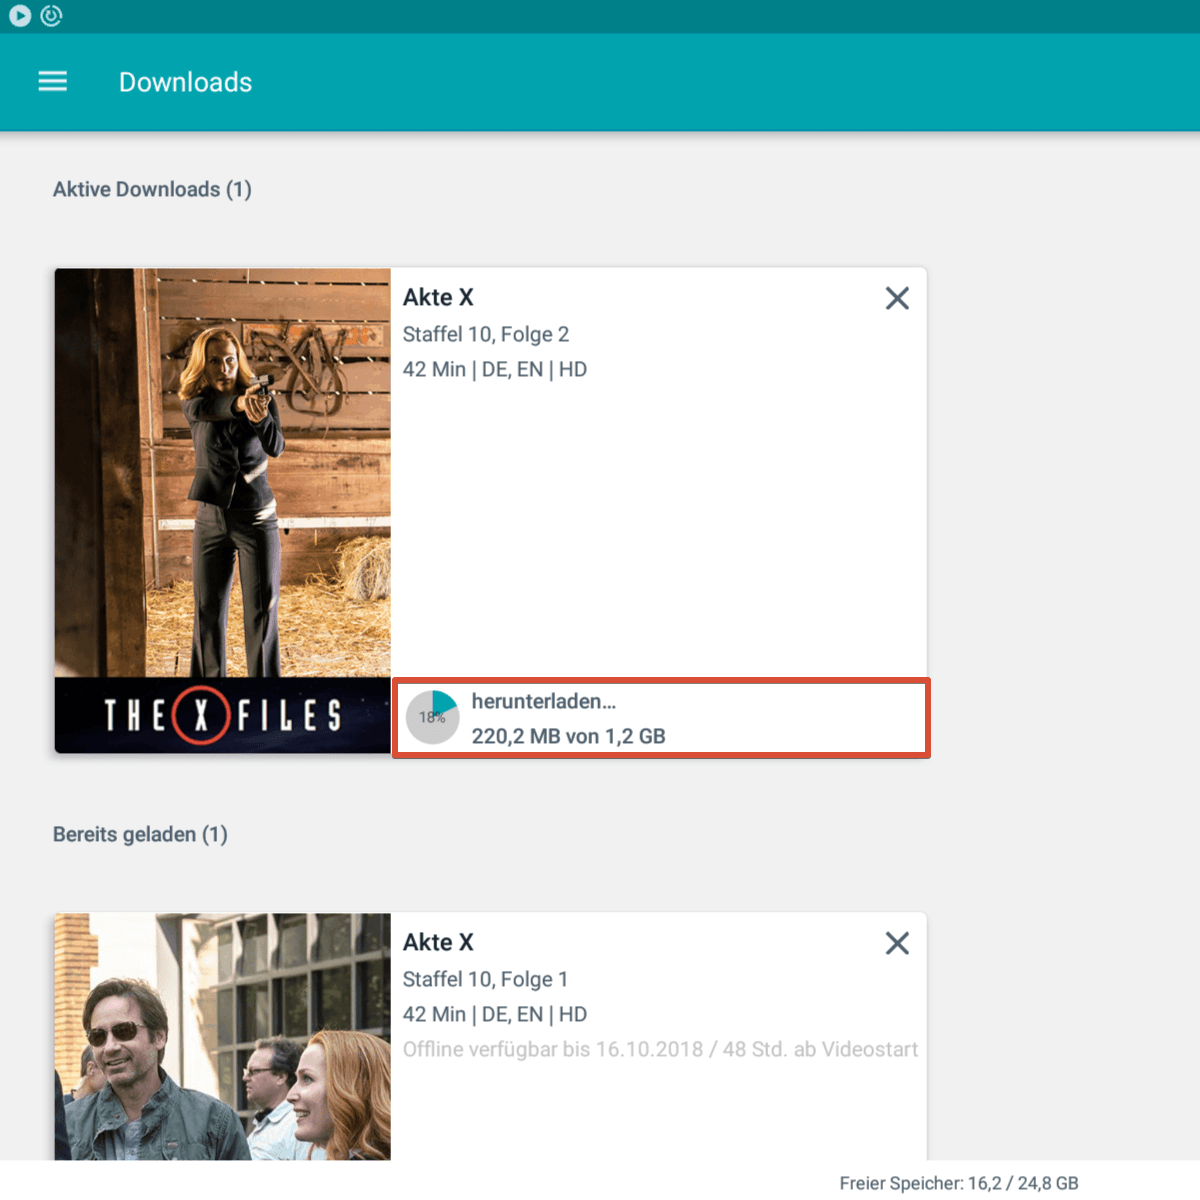The width and height of the screenshot is (1200, 1200).
Task: Open the hamburger navigation menu
Action: pos(52,82)
